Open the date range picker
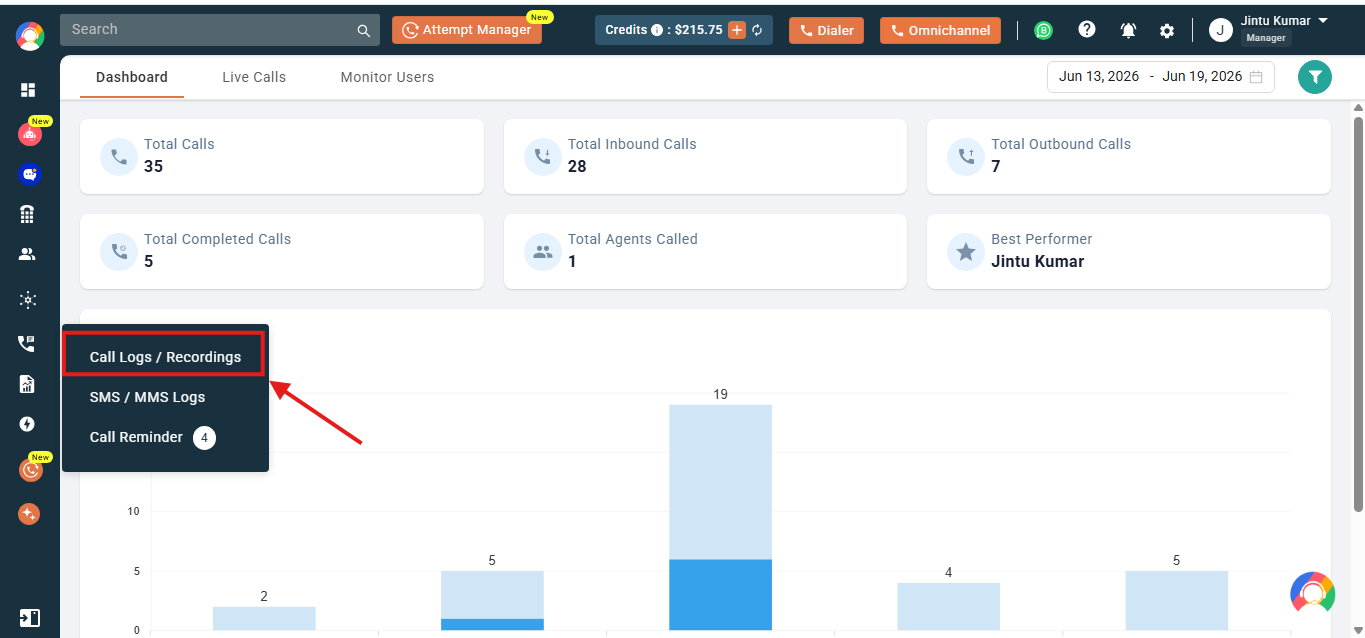Image resolution: width=1365 pixels, height=638 pixels. tap(1161, 77)
